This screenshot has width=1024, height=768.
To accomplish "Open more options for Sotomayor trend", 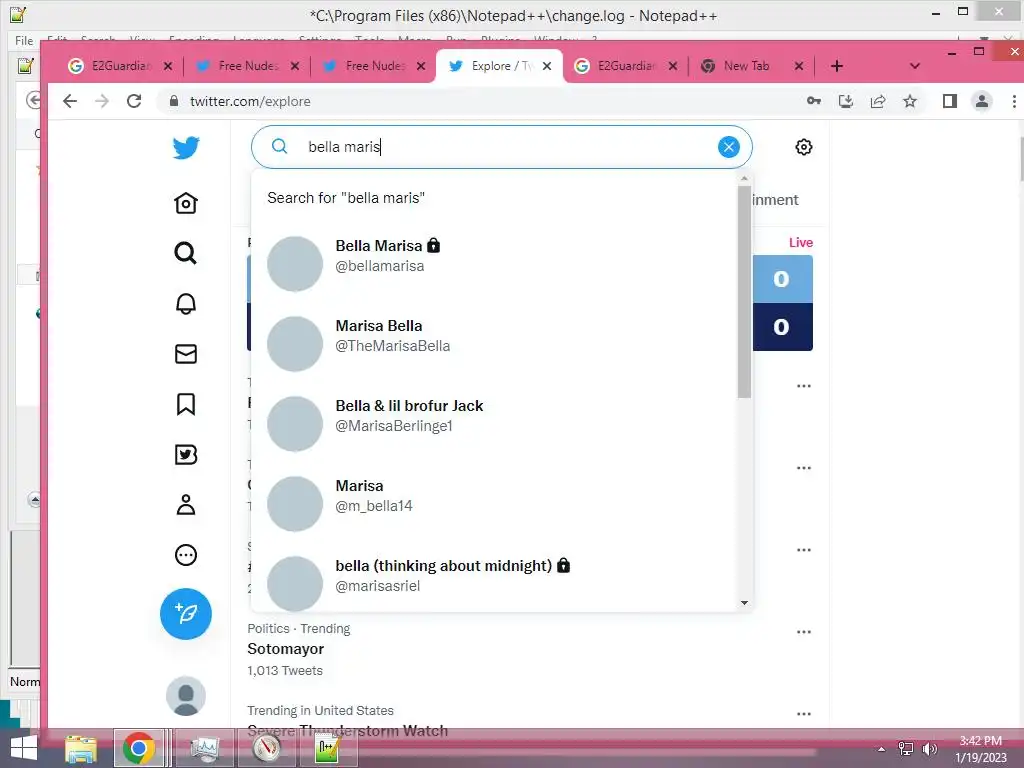I will tap(804, 632).
